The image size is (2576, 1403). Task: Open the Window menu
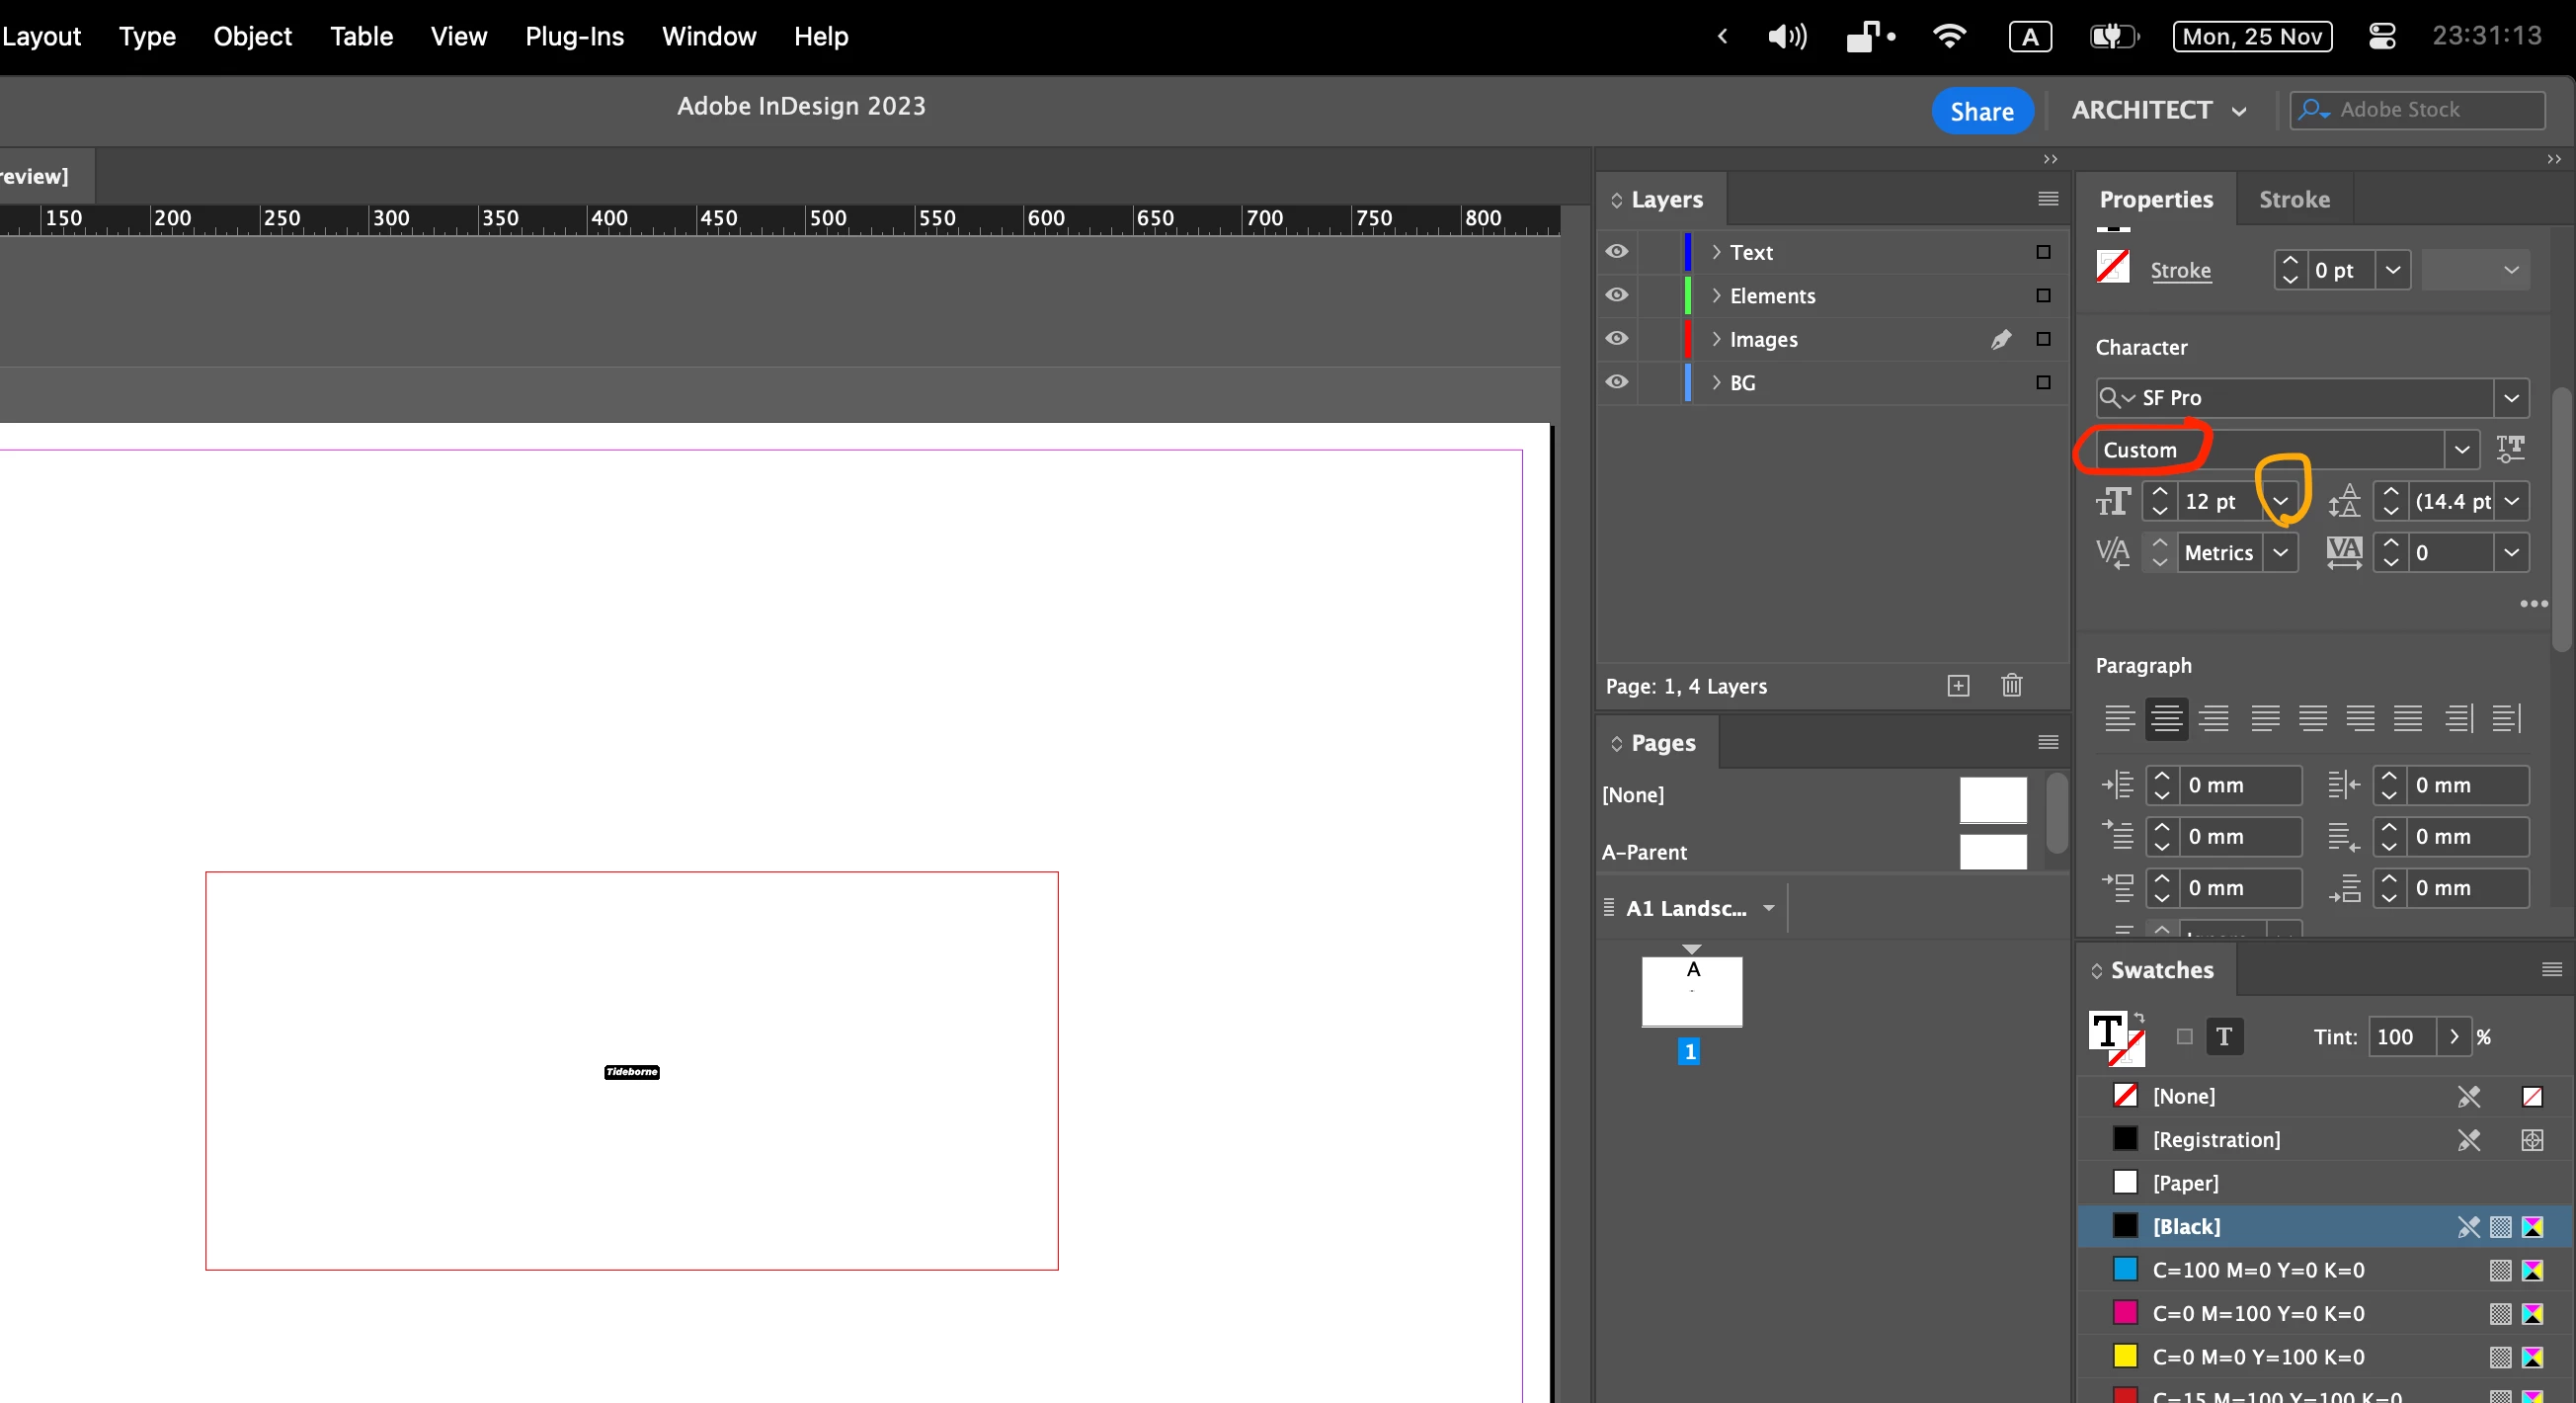point(708,37)
